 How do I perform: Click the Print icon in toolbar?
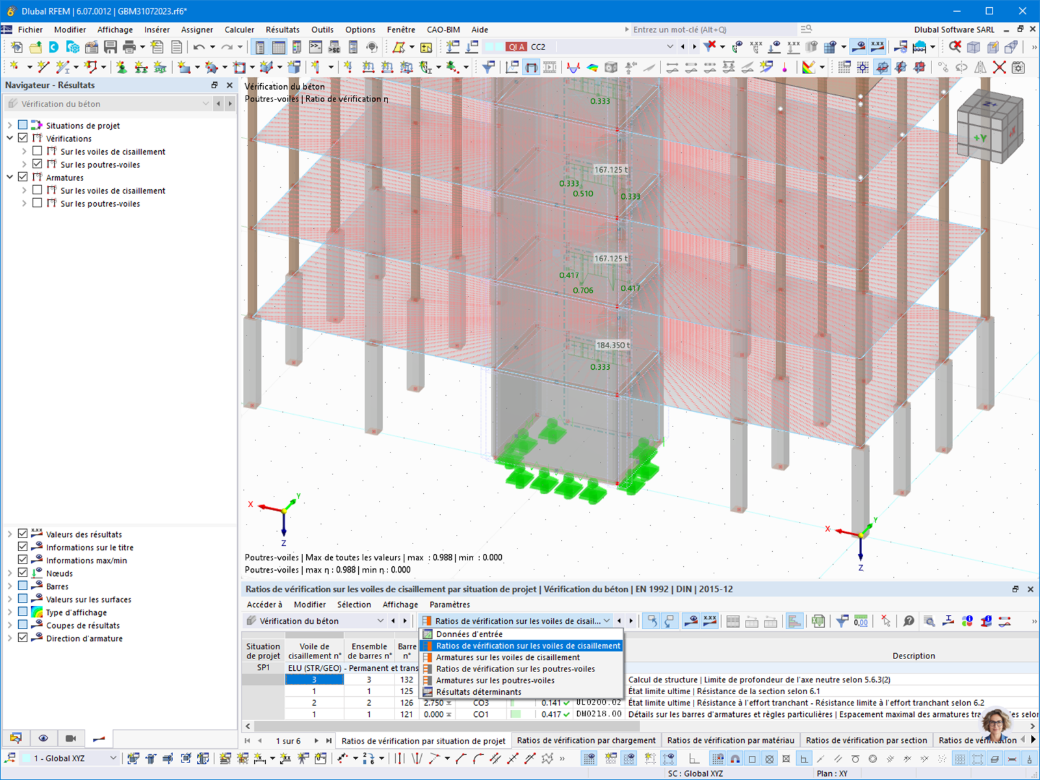(x=129, y=47)
